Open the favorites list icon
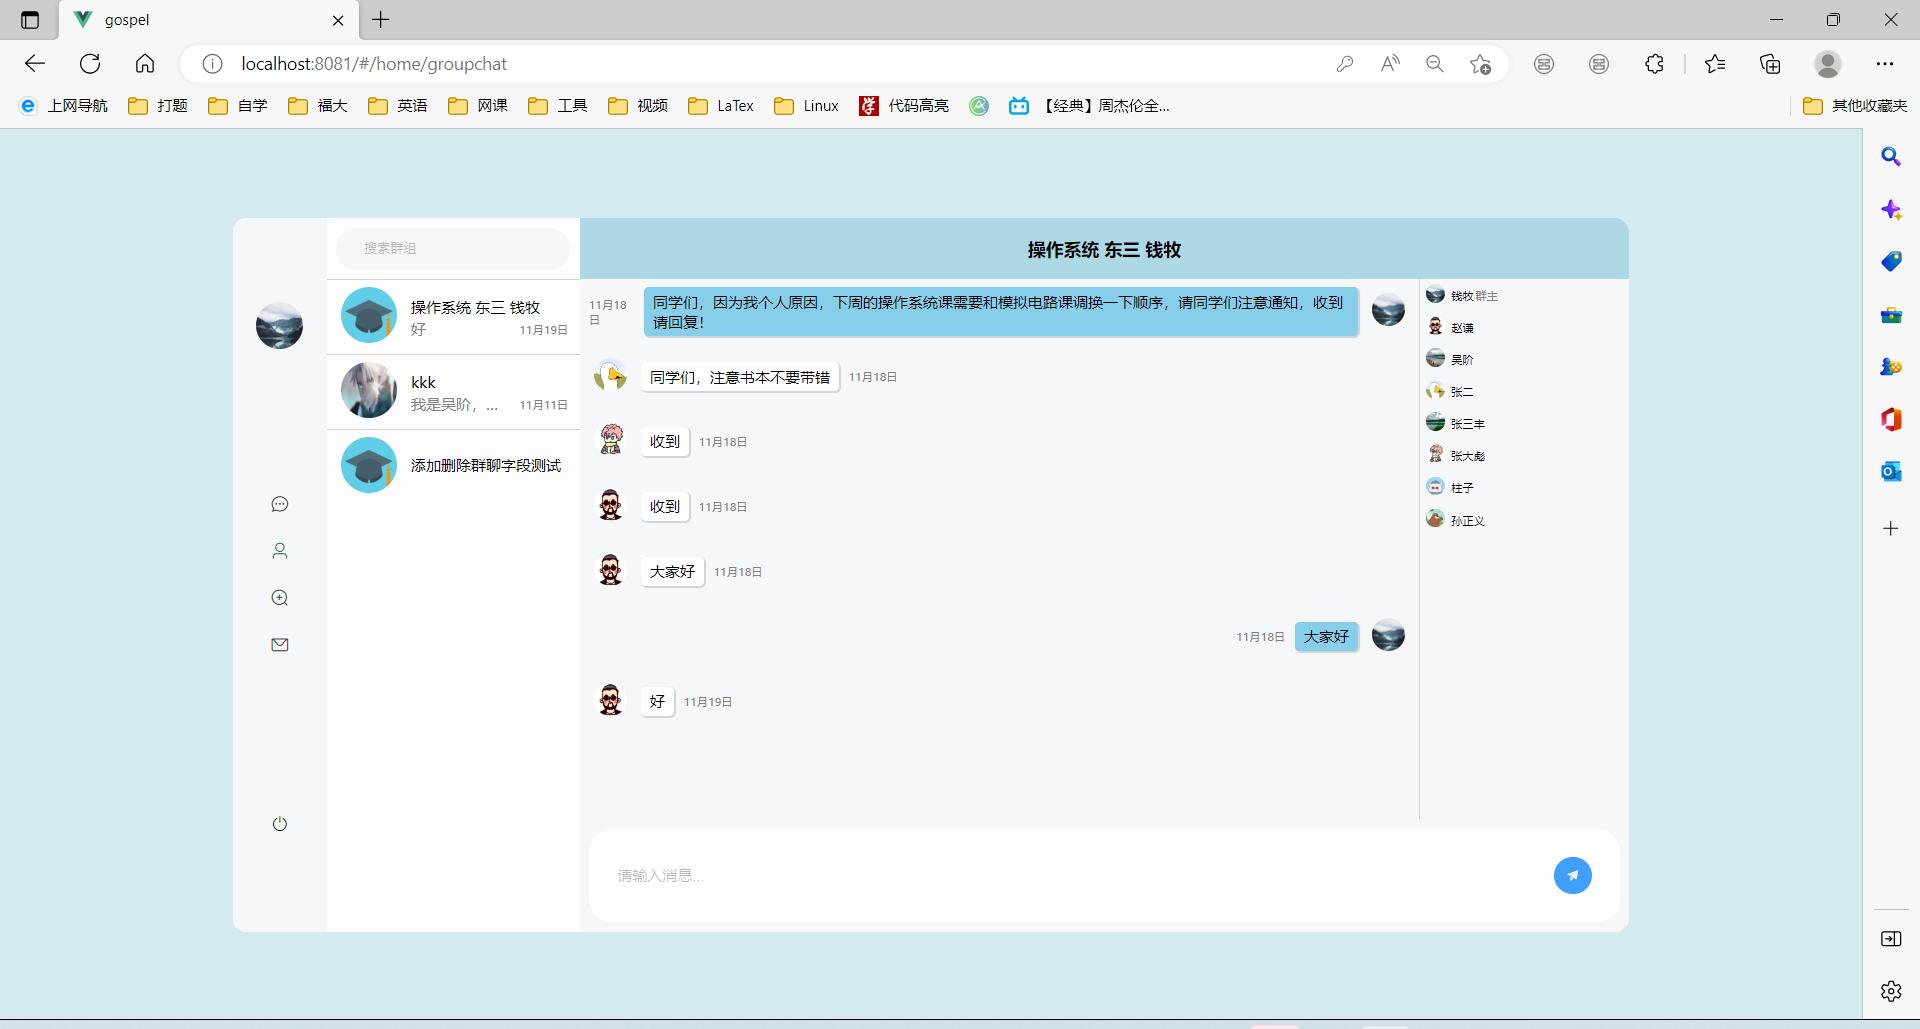The image size is (1920, 1029). pyautogui.click(x=1715, y=64)
